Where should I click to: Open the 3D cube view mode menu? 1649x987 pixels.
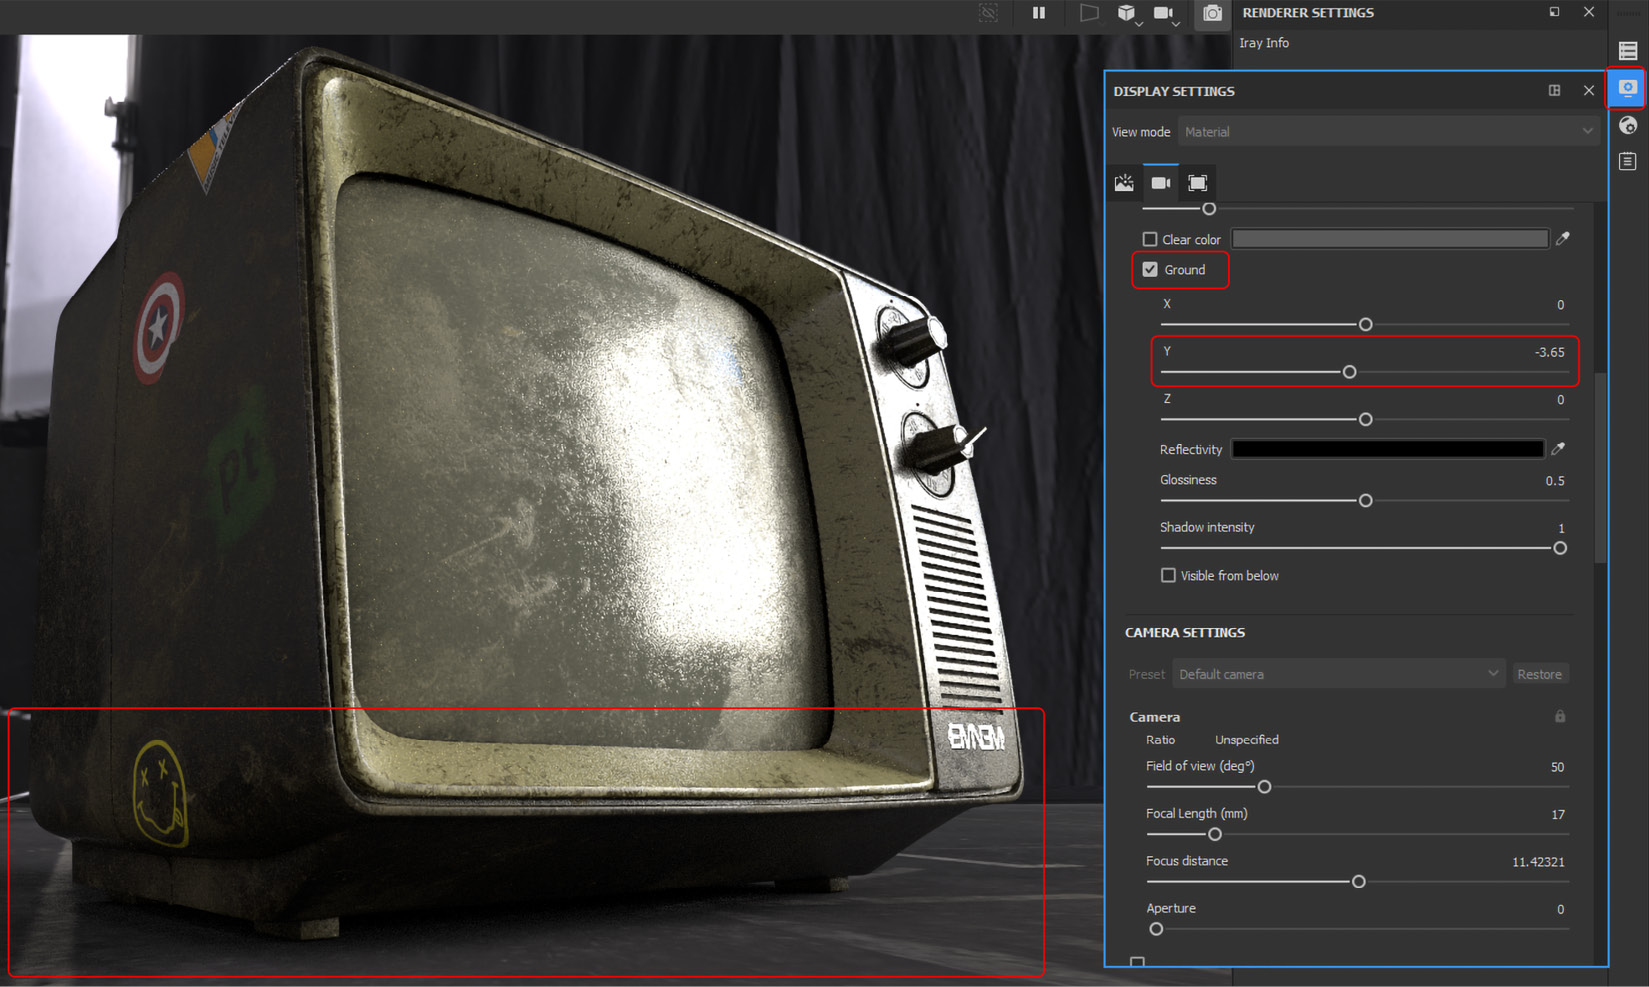click(1129, 13)
